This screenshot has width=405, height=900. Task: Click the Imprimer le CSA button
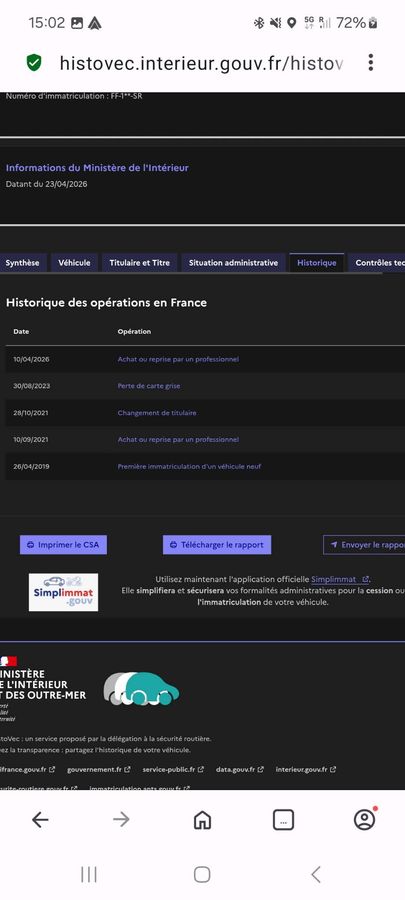coord(63,545)
